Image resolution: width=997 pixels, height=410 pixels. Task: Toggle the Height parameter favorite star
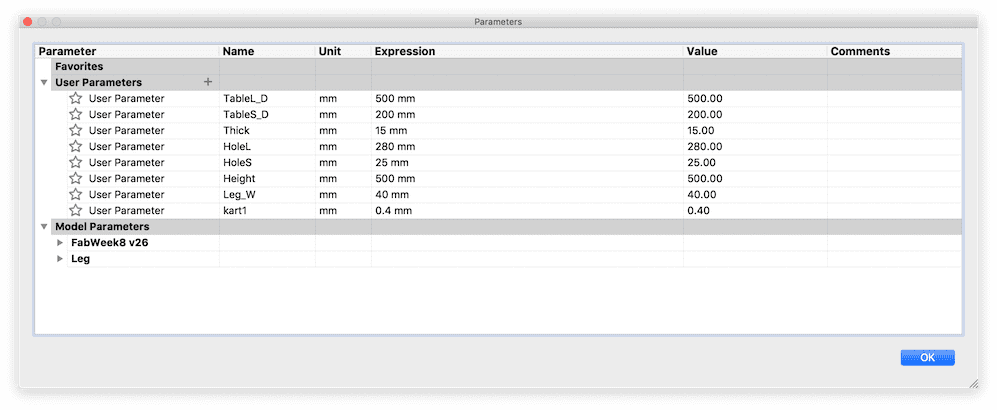coord(75,179)
